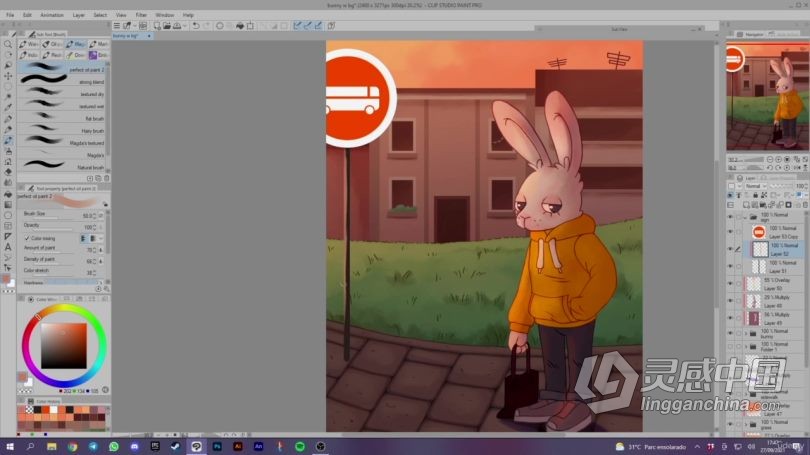Toggle the Color mixing checkbox
The width and height of the screenshot is (810, 455).
[x=27, y=239]
